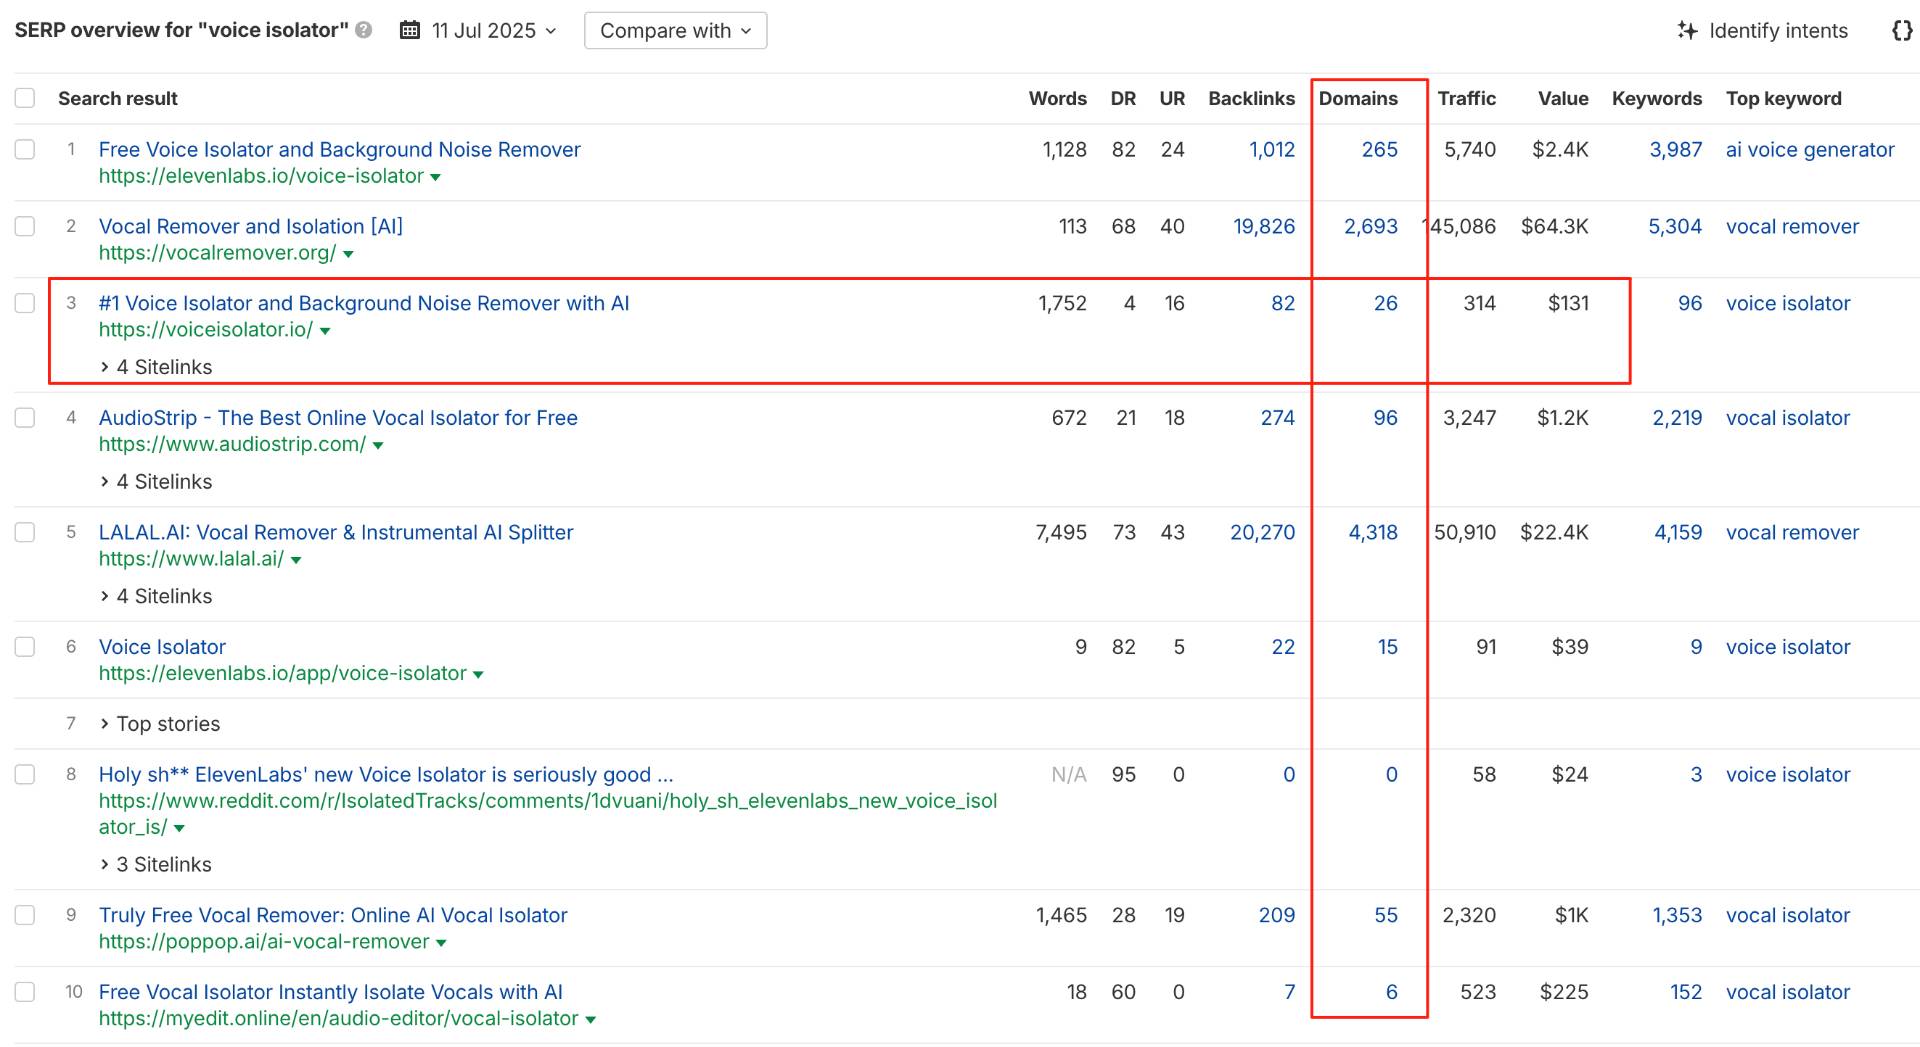Open URL dropdown arrow for voiceisolator.io
The image size is (1920, 1047).
[325, 331]
